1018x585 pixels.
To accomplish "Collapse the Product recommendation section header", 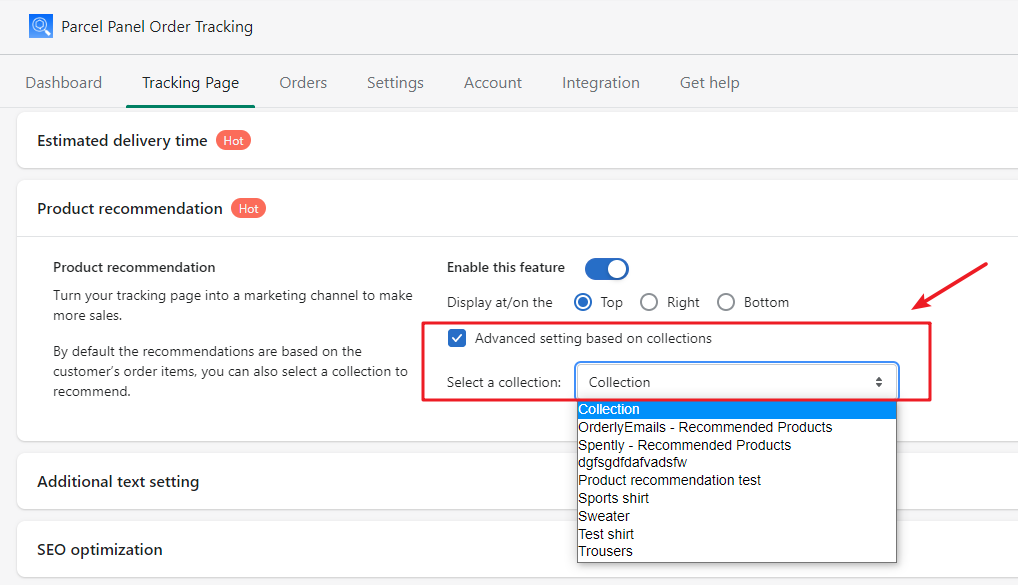I will click(x=517, y=208).
